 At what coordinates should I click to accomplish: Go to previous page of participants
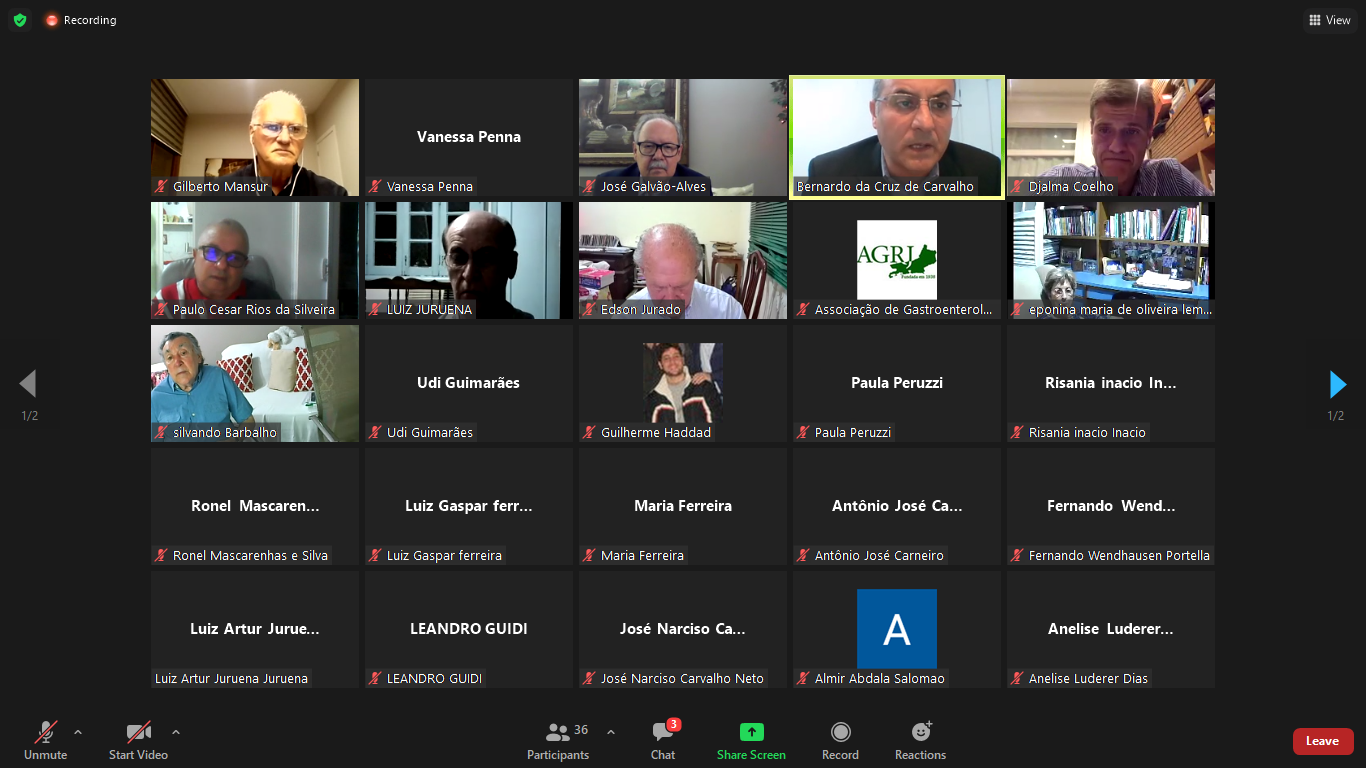[x=28, y=384]
